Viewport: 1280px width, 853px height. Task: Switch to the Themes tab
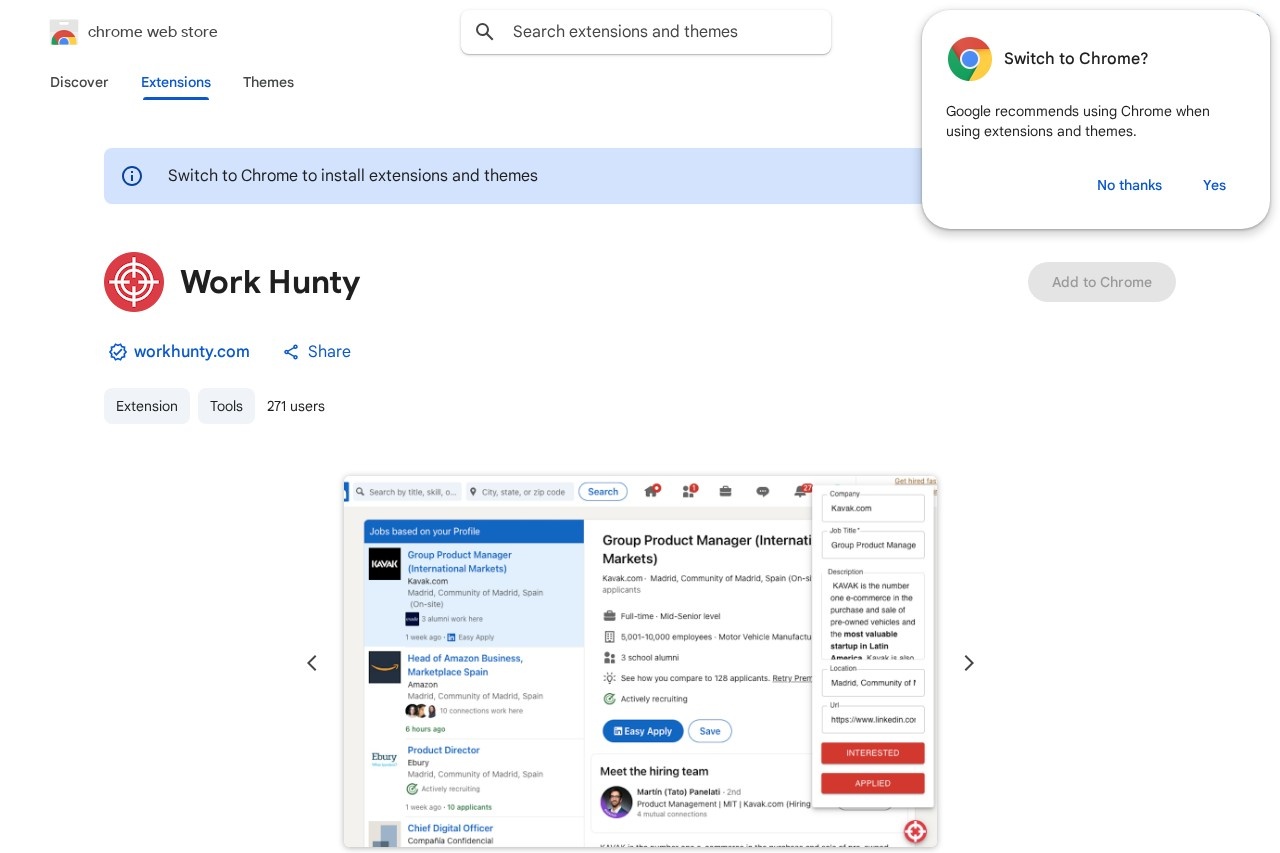pyautogui.click(x=268, y=82)
